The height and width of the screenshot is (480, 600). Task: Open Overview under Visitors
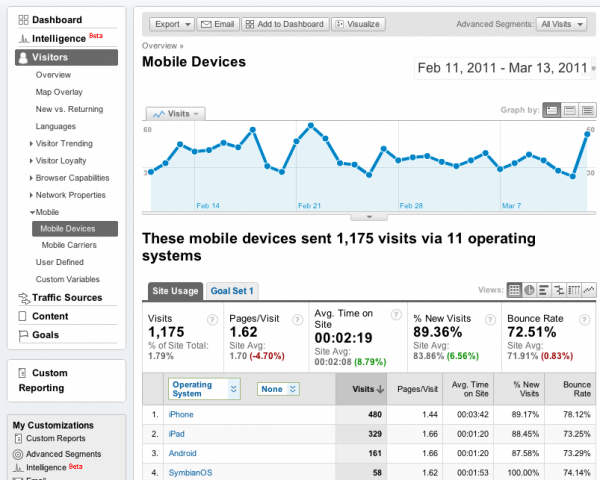pyautogui.click(x=53, y=75)
